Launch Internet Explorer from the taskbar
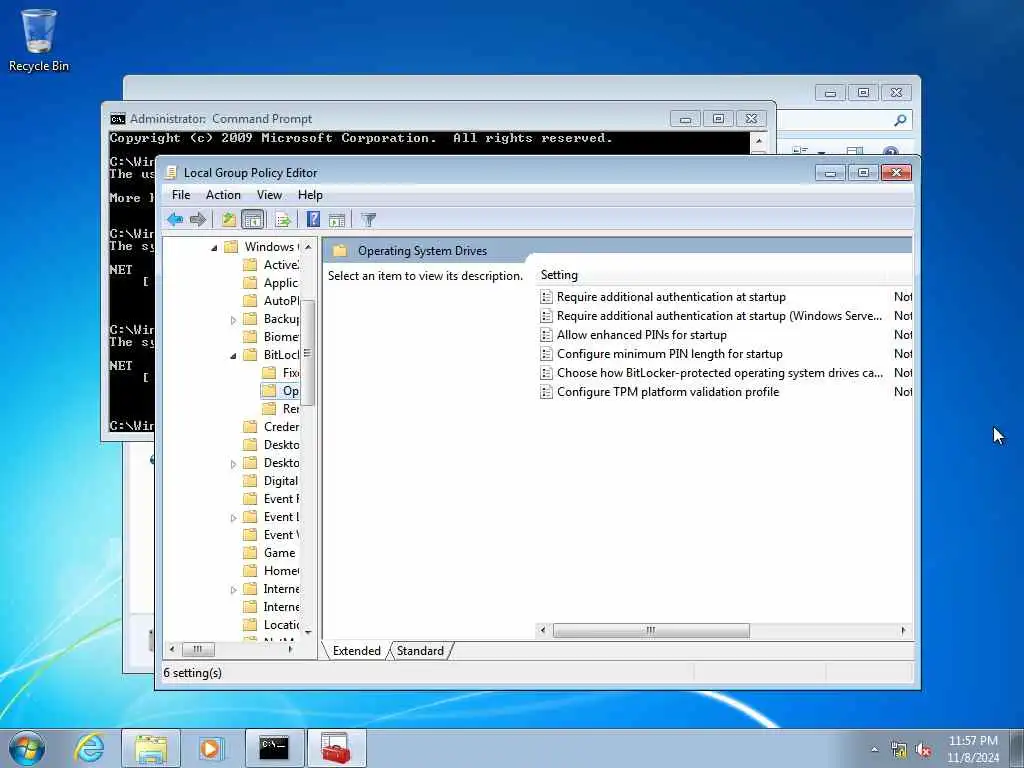 tap(89, 748)
